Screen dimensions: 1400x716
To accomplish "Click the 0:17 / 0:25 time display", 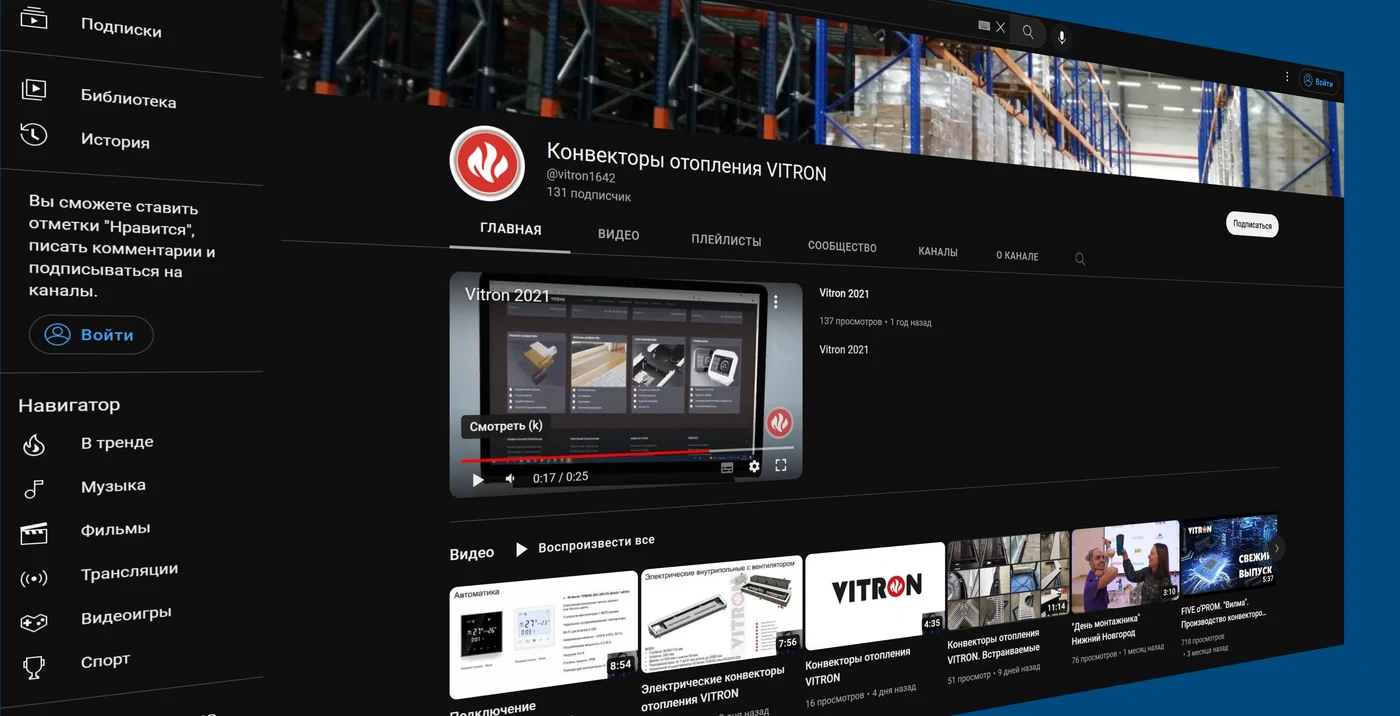I will click(560, 477).
